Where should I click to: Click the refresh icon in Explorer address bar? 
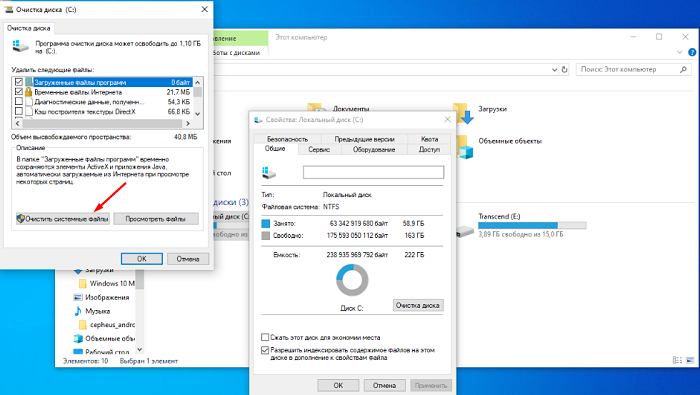[x=564, y=69]
